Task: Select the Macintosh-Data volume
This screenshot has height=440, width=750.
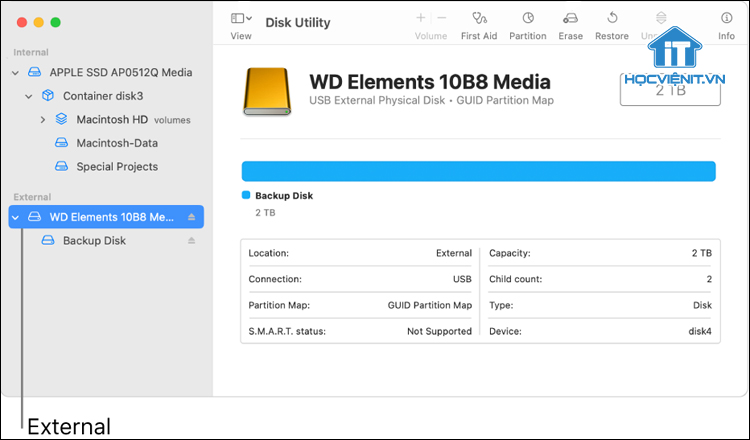Action: click(x=117, y=143)
